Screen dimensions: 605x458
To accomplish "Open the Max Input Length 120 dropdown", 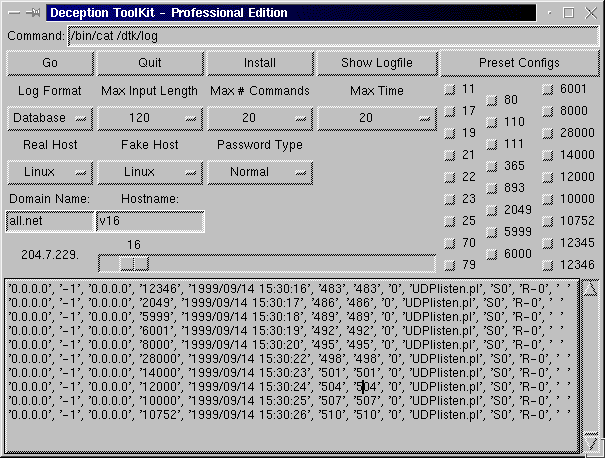I will [150, 118].
